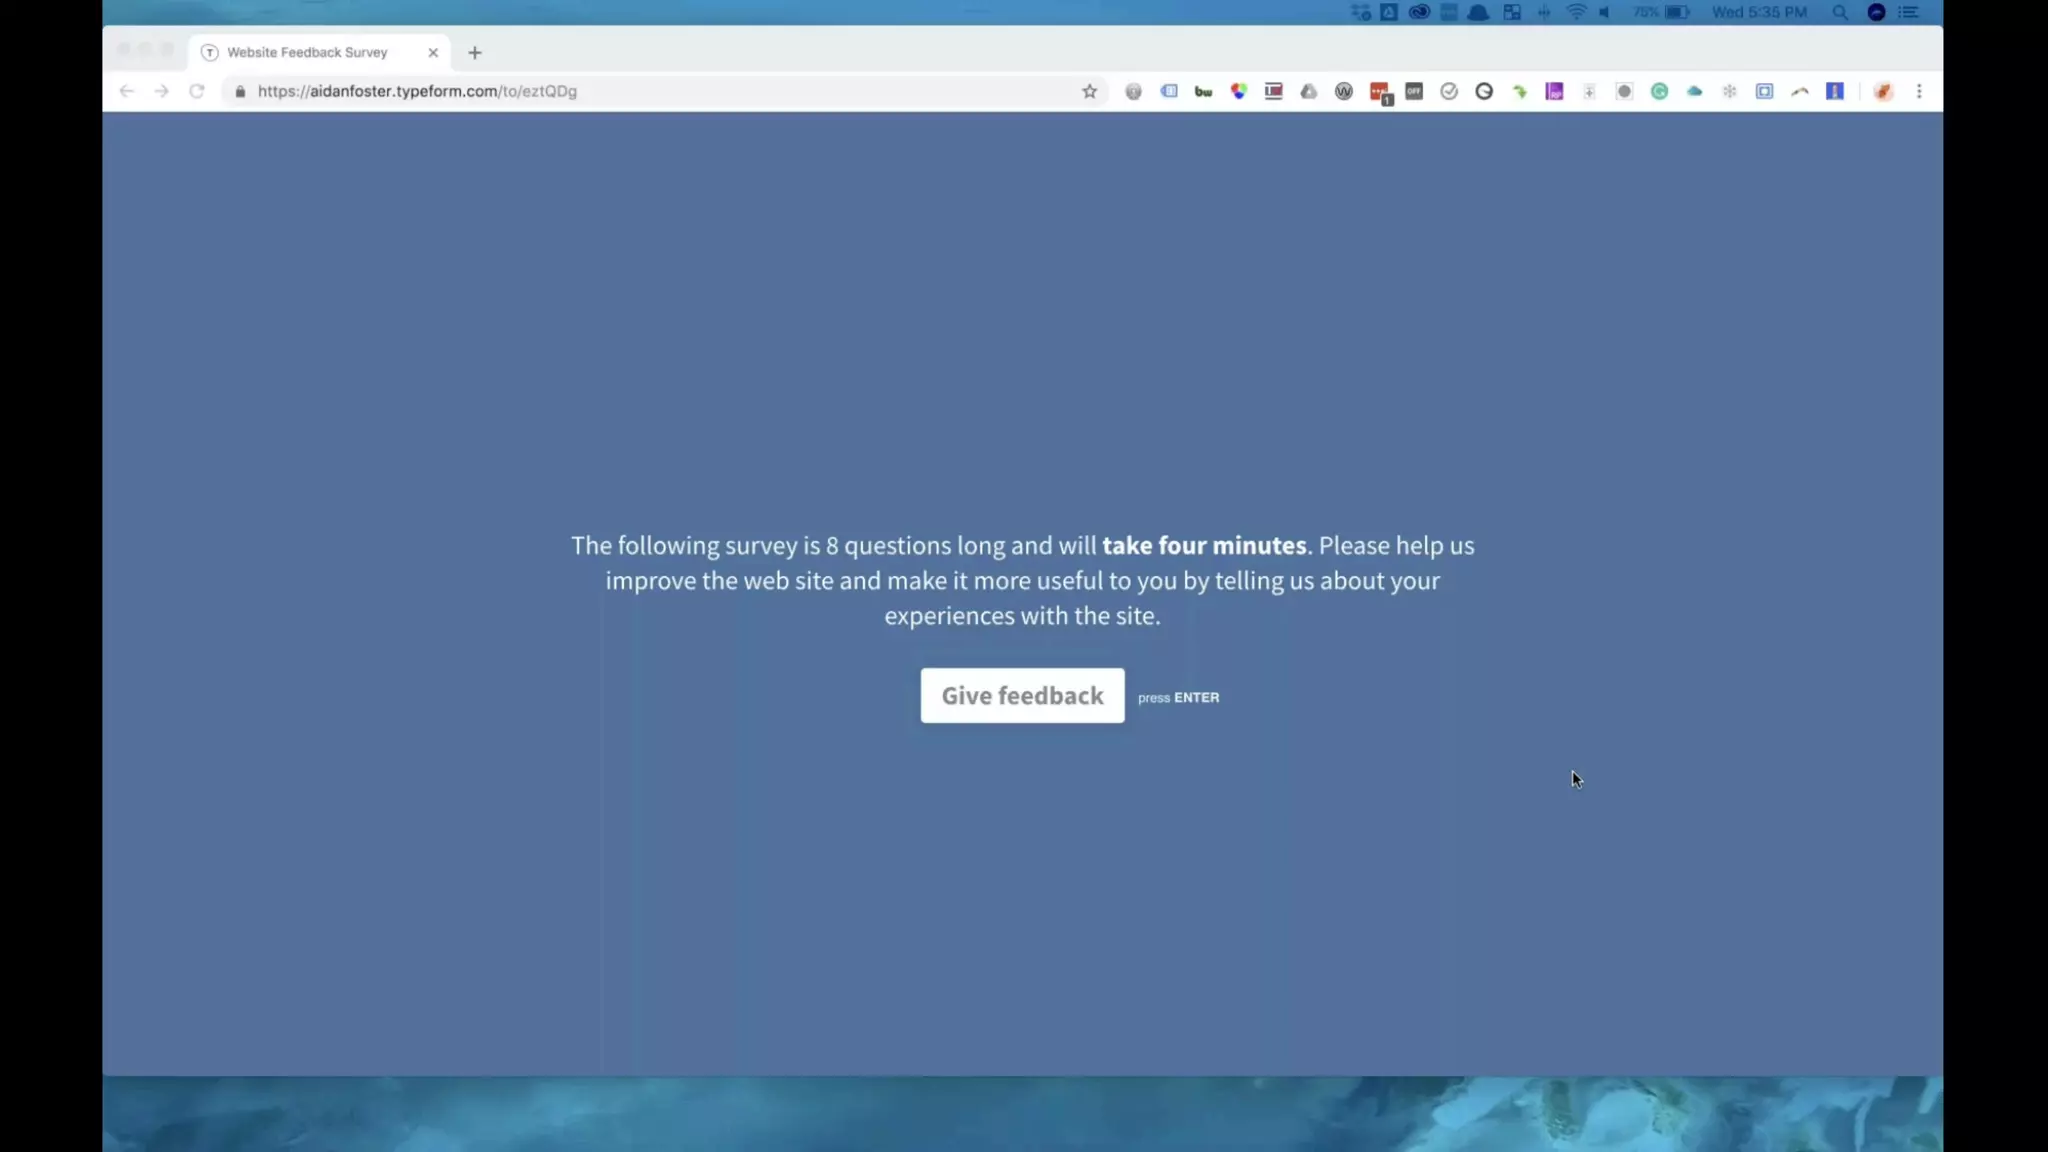Open the Google Drive extension
Viewport: 2048px width, 1152px height.
click(x=1308, y=91)
